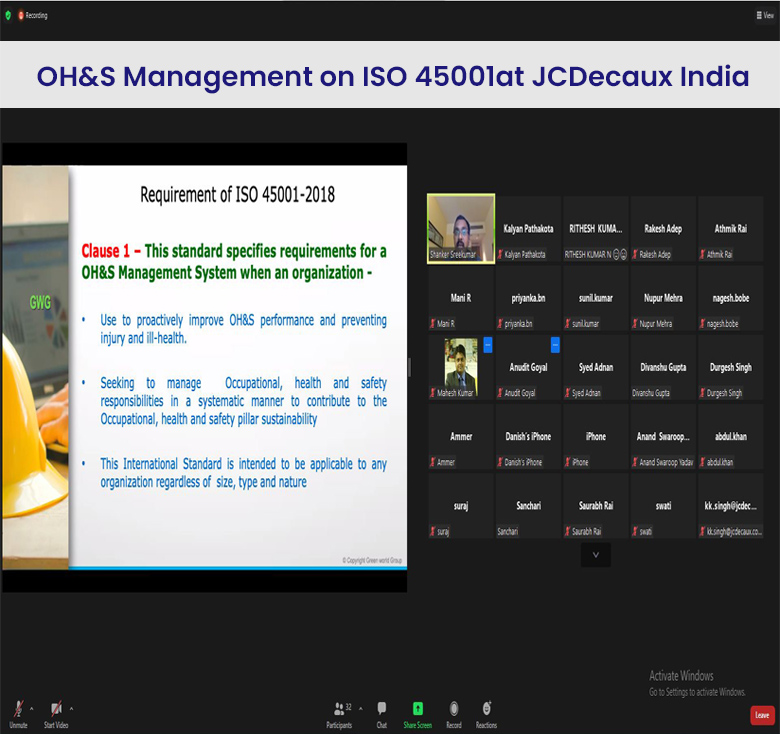Image resolution: width=780 pixels, height=734 pixels.
Task: Select the Kalyan Pathakota participant tile
Action: click(x=528, y=229)
